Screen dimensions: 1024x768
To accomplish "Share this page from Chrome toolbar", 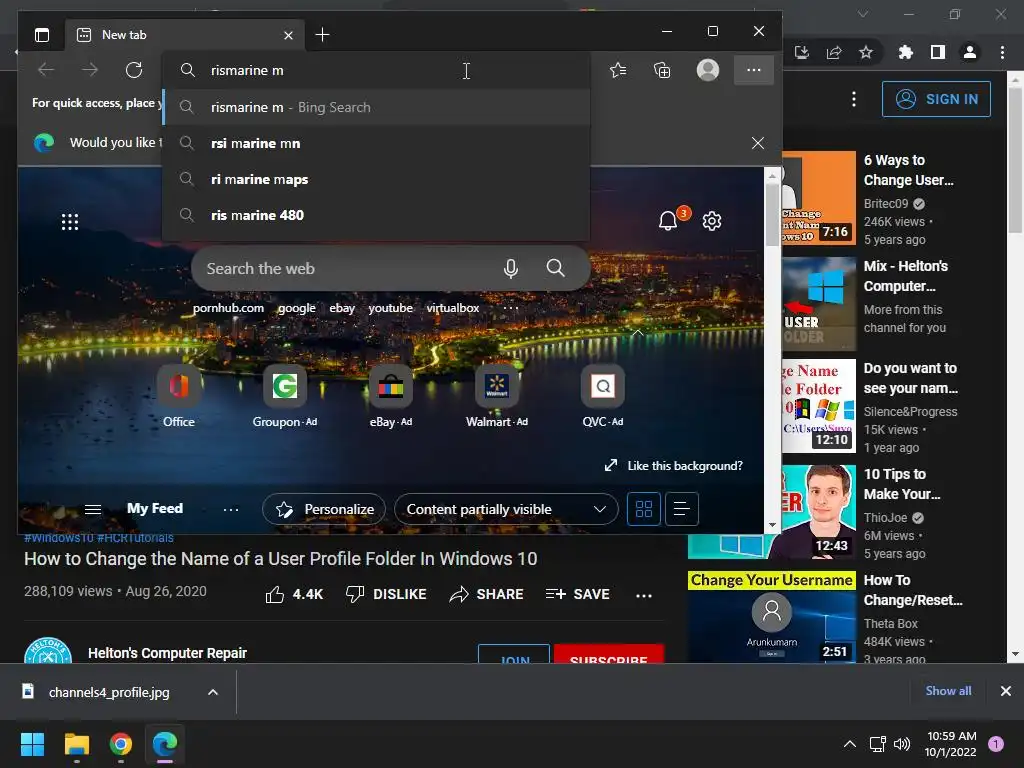I will click(834, 52).
